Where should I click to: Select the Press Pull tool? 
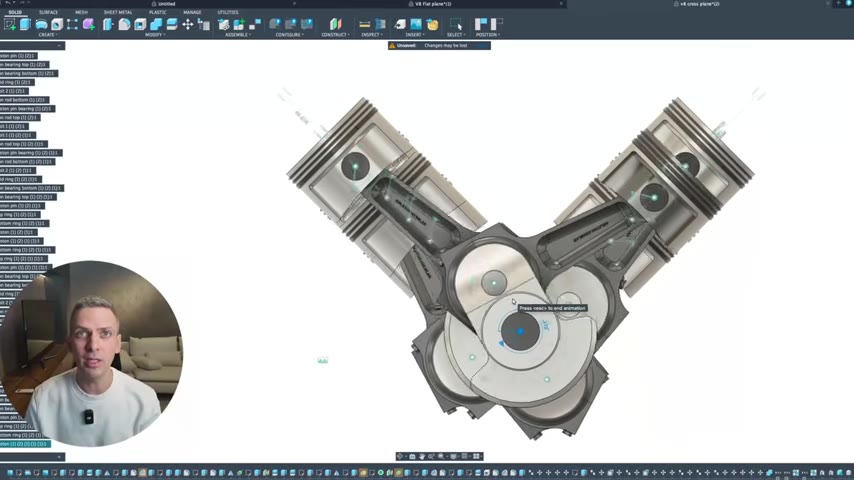108,24
